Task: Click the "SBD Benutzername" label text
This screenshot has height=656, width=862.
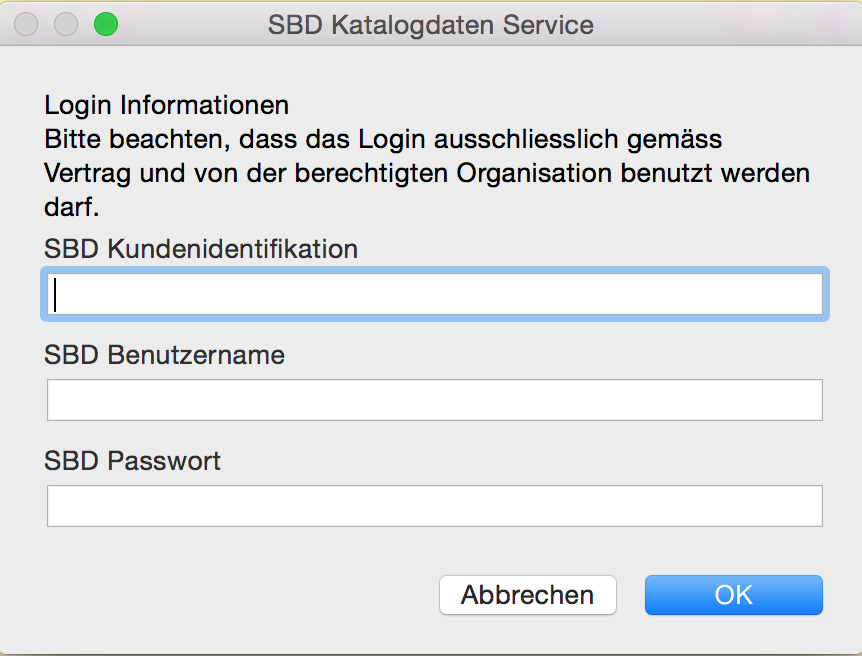Action: pyautogui.click(x=164, y=354)
